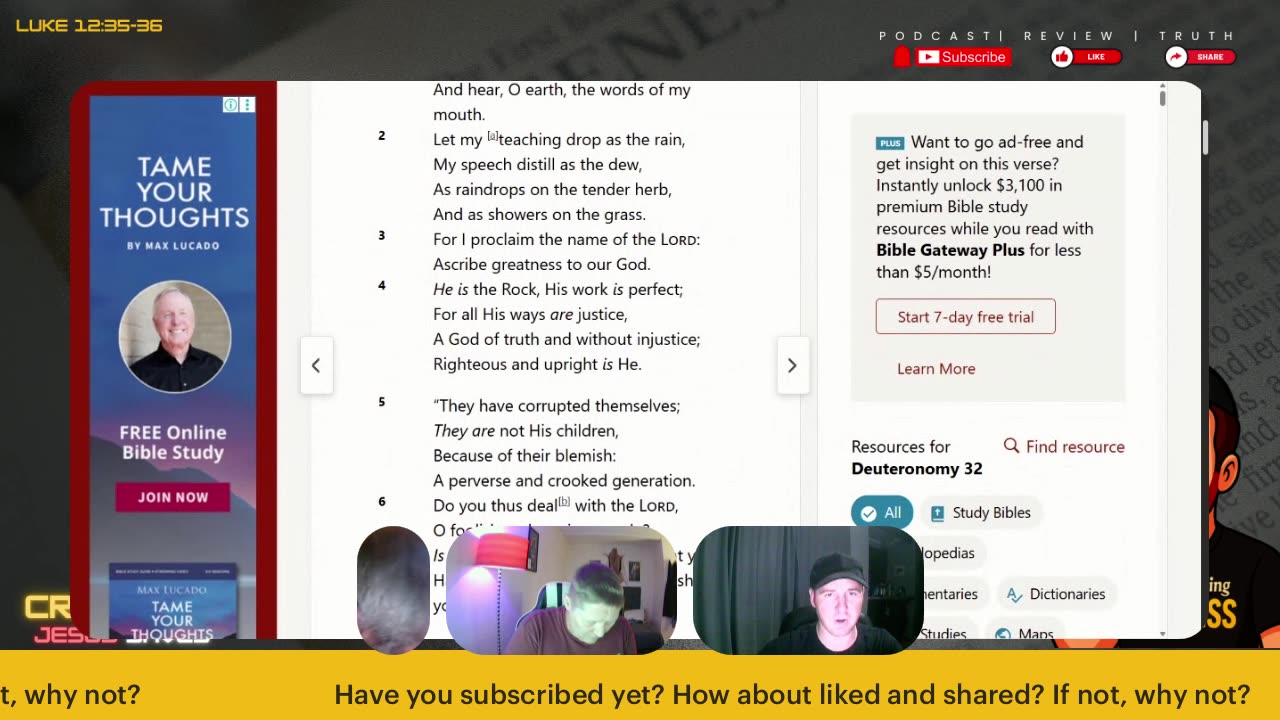Viewport: 1280px width, 720px height.
Task: Click the middle webcam feed
Action: coord(561,590)
